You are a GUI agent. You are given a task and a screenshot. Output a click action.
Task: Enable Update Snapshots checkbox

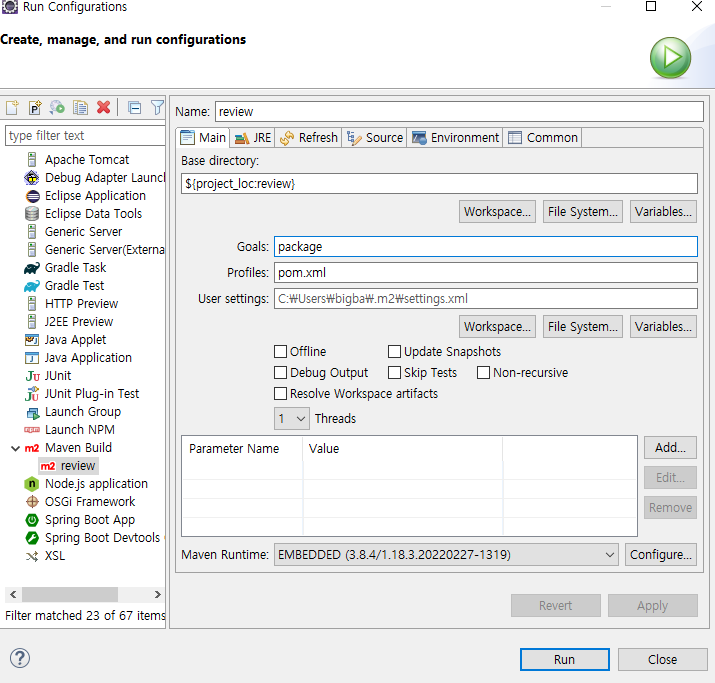tap(394, 352)
